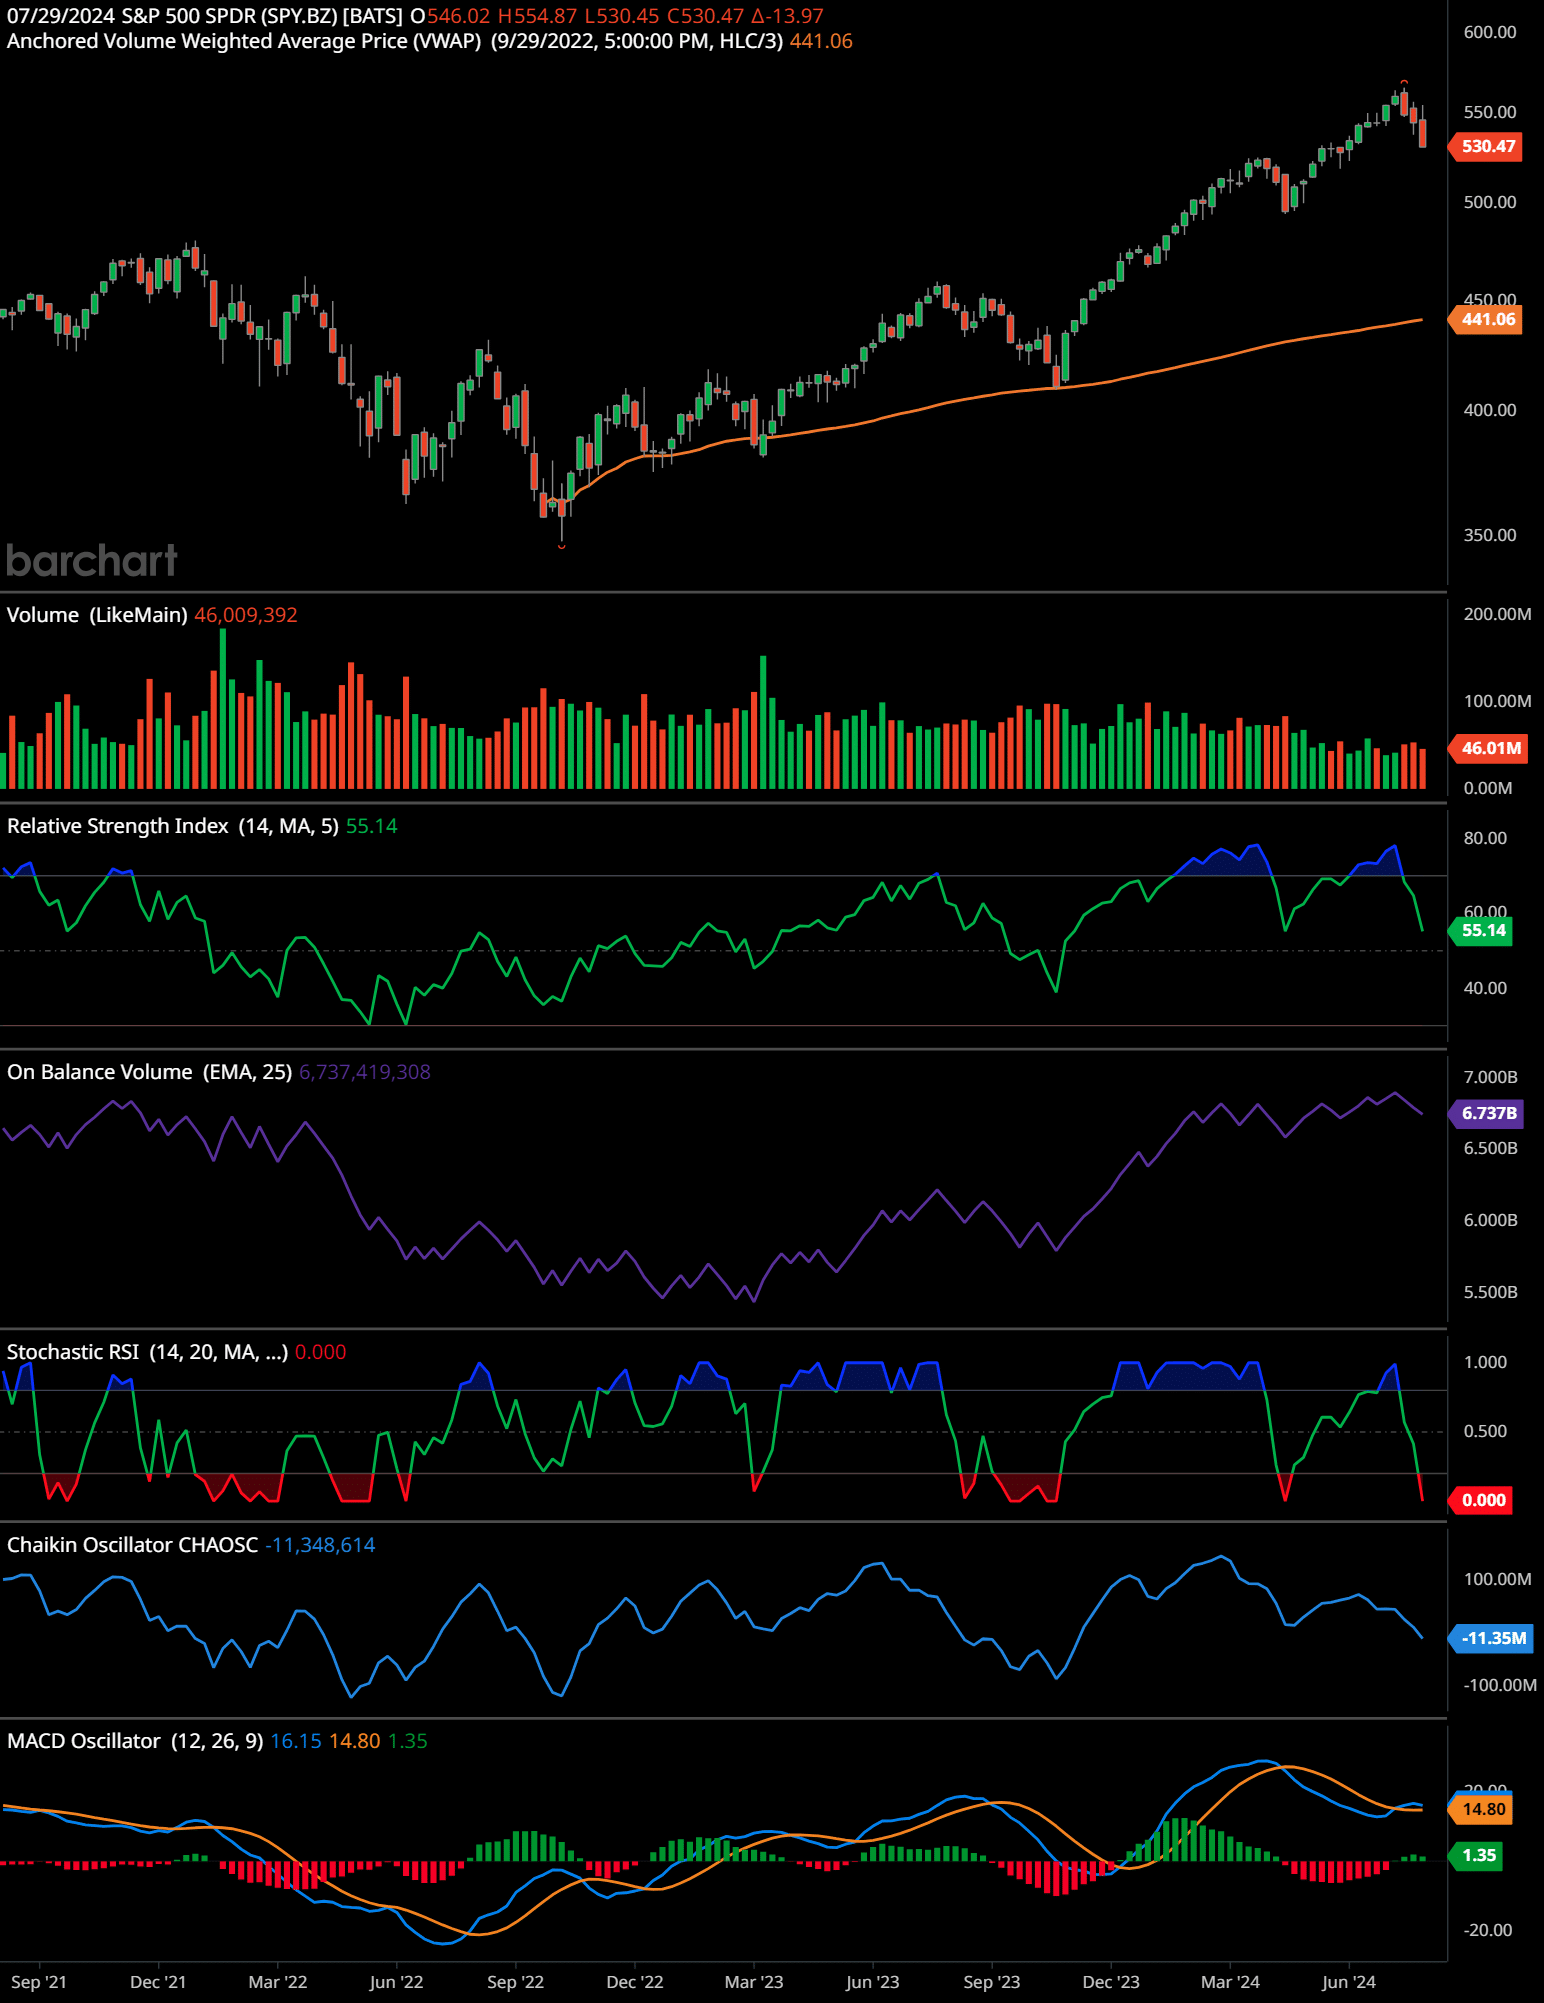
Task: Click the Mar '24 date axis label
Action: point(1230,1982)
